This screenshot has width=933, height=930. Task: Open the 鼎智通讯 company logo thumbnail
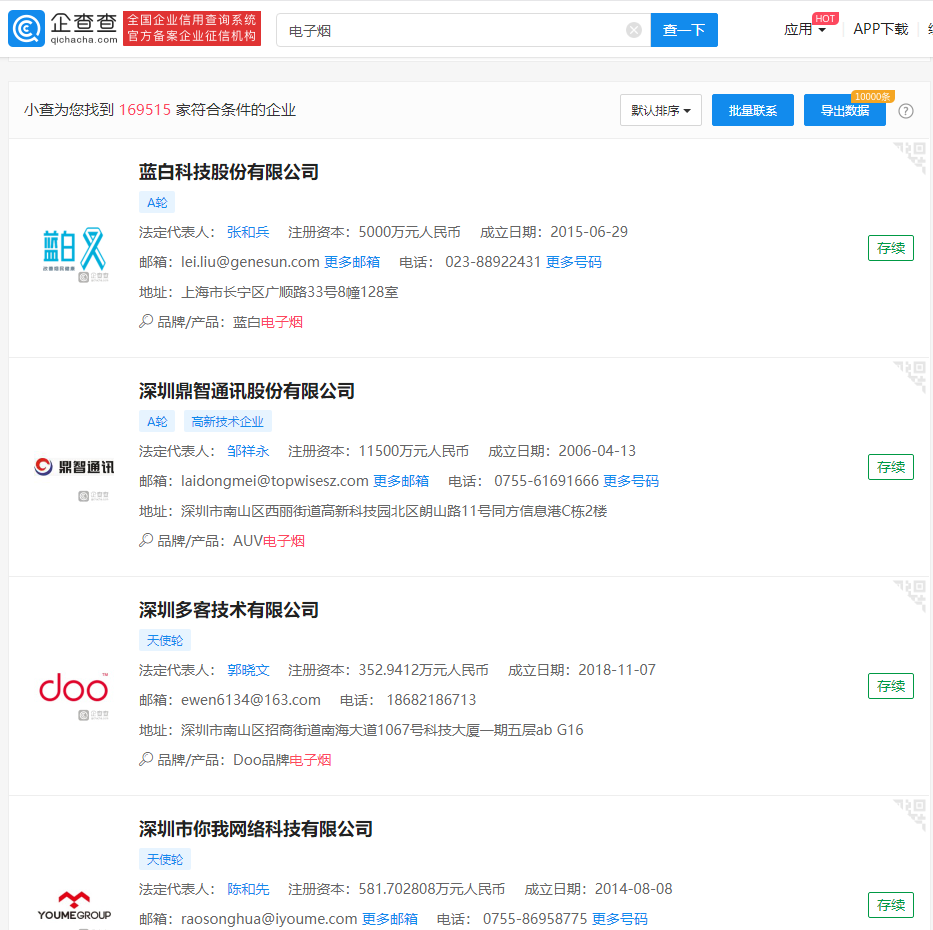(x=74, y=469)
